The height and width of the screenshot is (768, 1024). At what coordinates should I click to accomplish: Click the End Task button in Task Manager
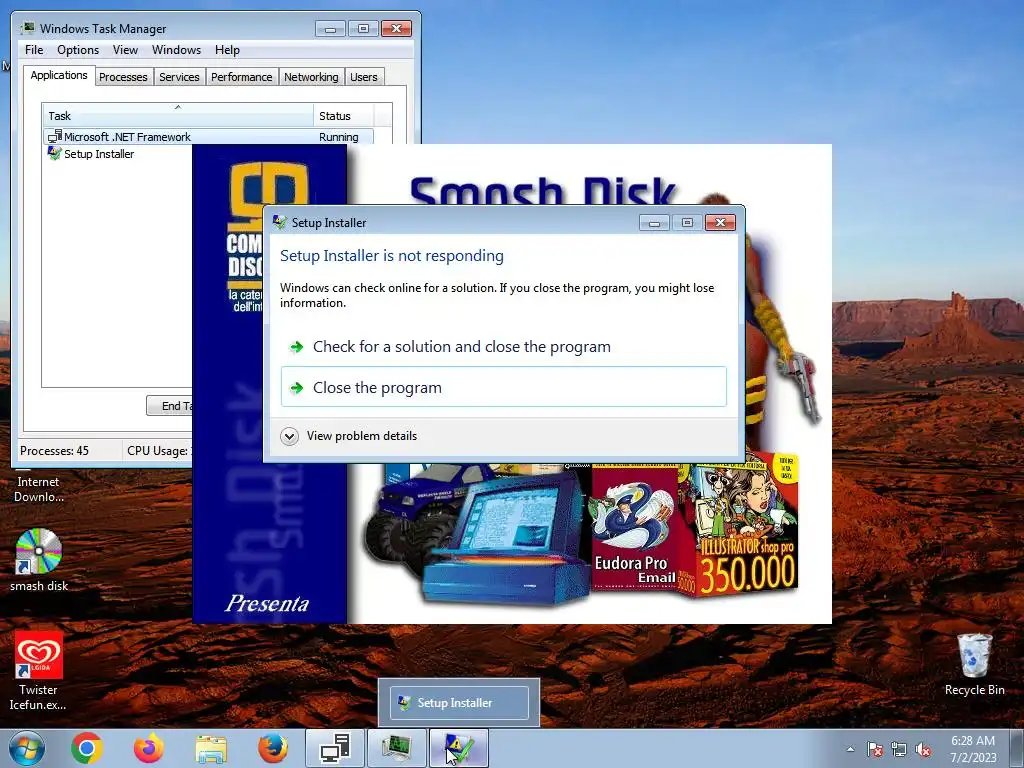click(169, 406)
